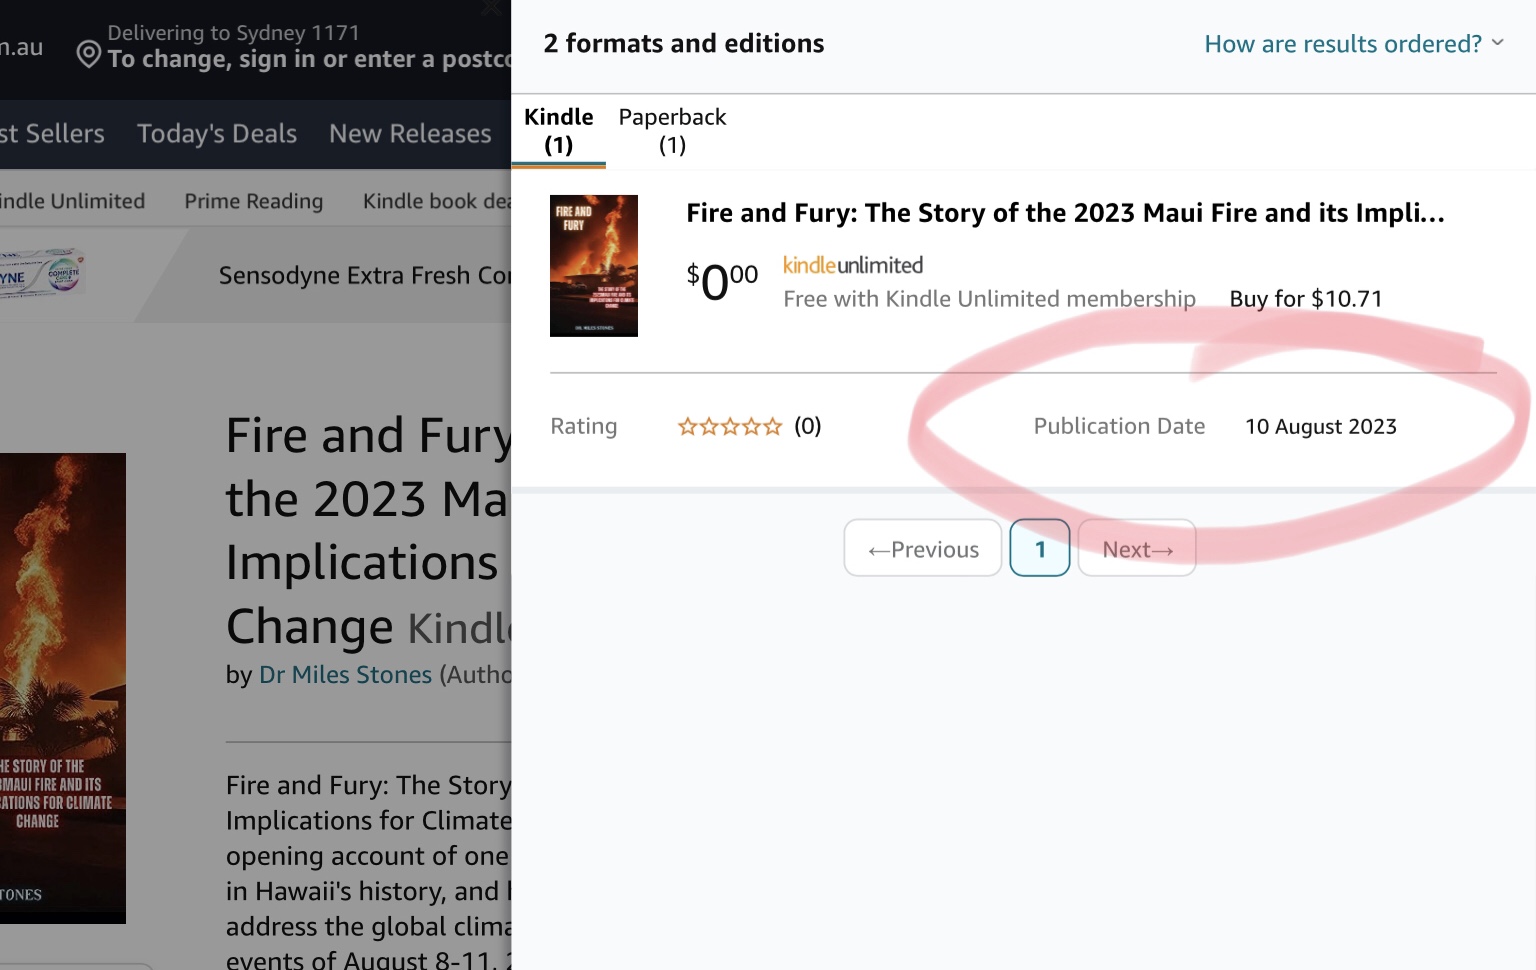The image size is (1536, 970).
Task: Click Delivering to Sydney 1171 link
Action: point(233,33)
